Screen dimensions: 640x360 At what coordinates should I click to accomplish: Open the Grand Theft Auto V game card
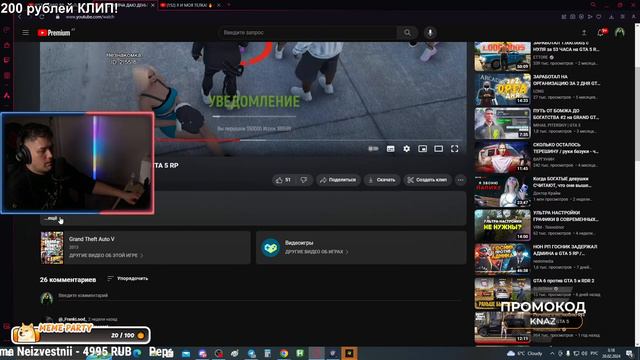pyautogui.click(x=145, y=247)
